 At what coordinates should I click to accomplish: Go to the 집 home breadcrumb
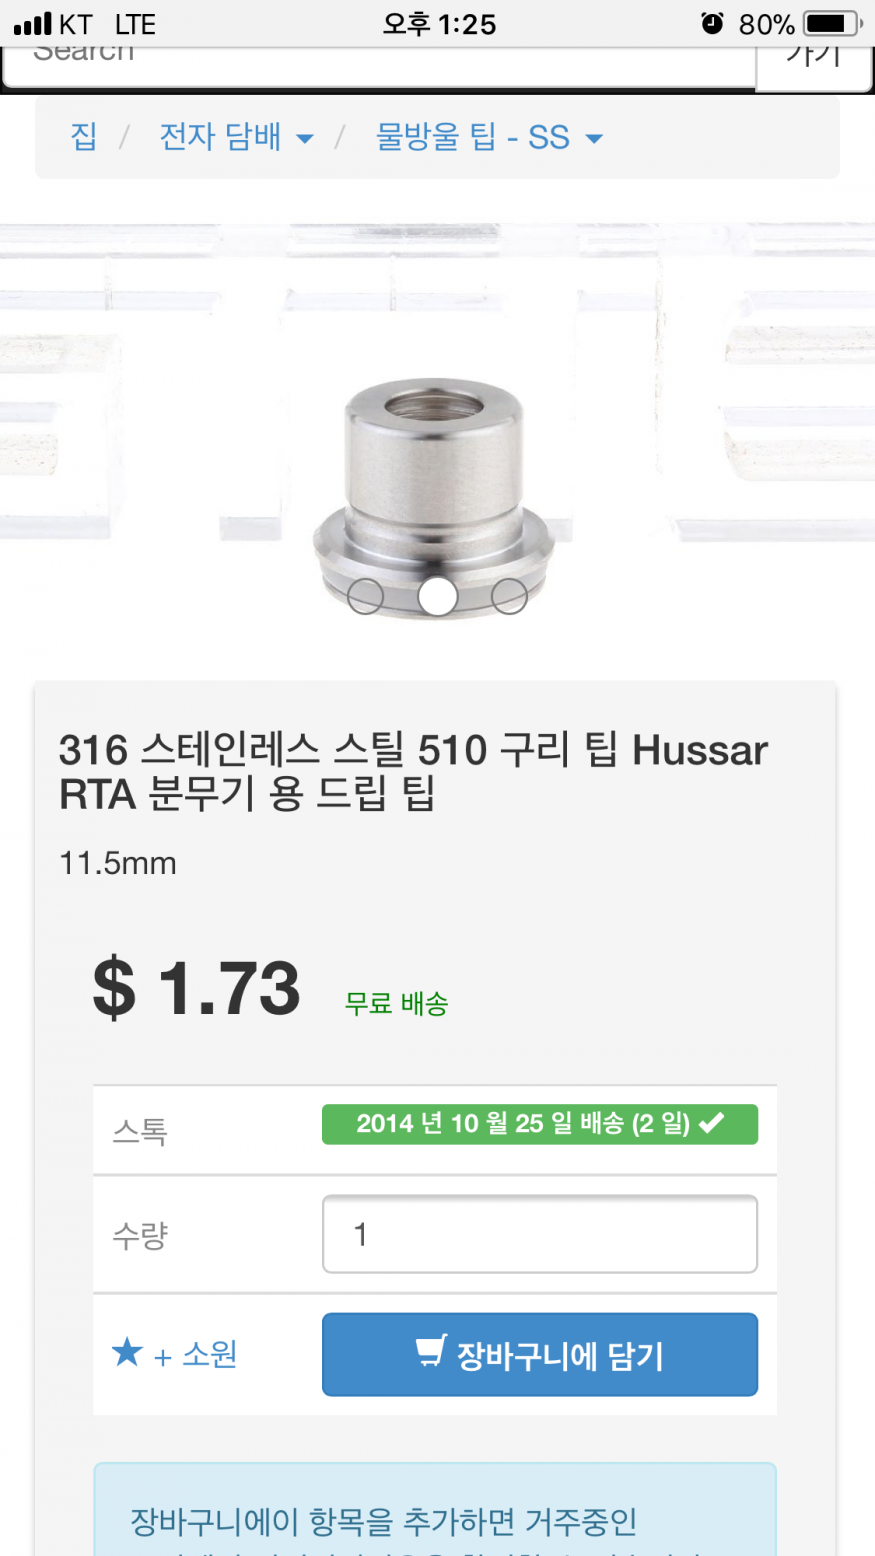pyautogui.click(x=84, y=137)
